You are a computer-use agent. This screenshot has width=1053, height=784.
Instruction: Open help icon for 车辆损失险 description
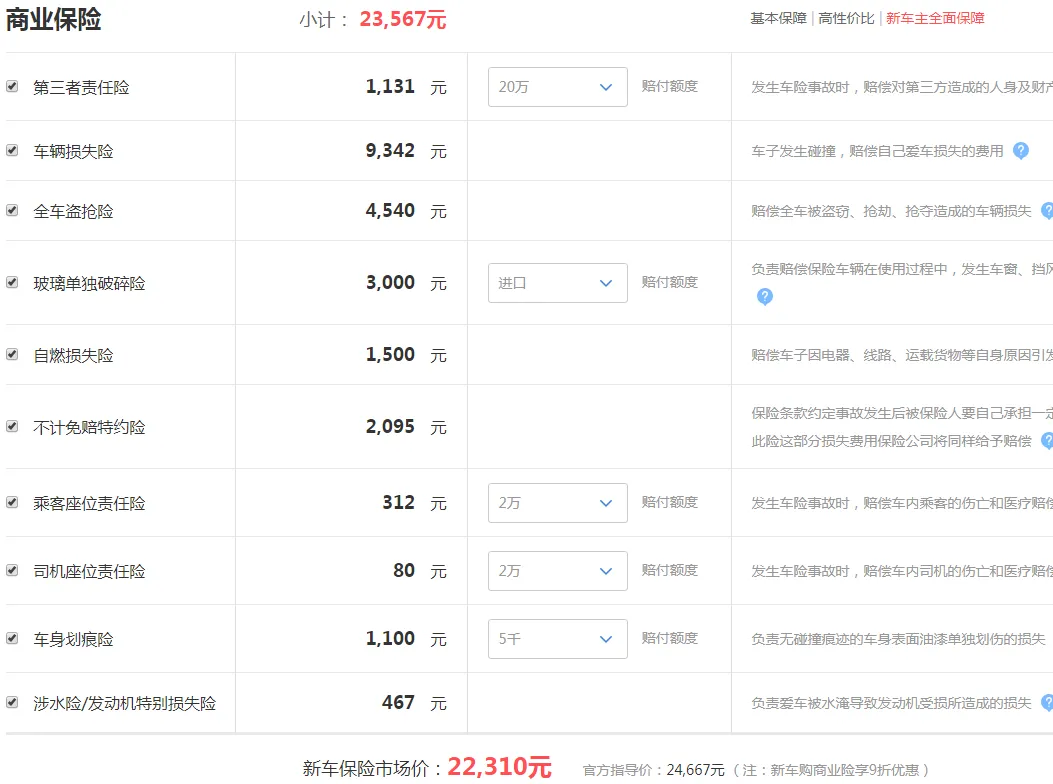(1020, 151)
